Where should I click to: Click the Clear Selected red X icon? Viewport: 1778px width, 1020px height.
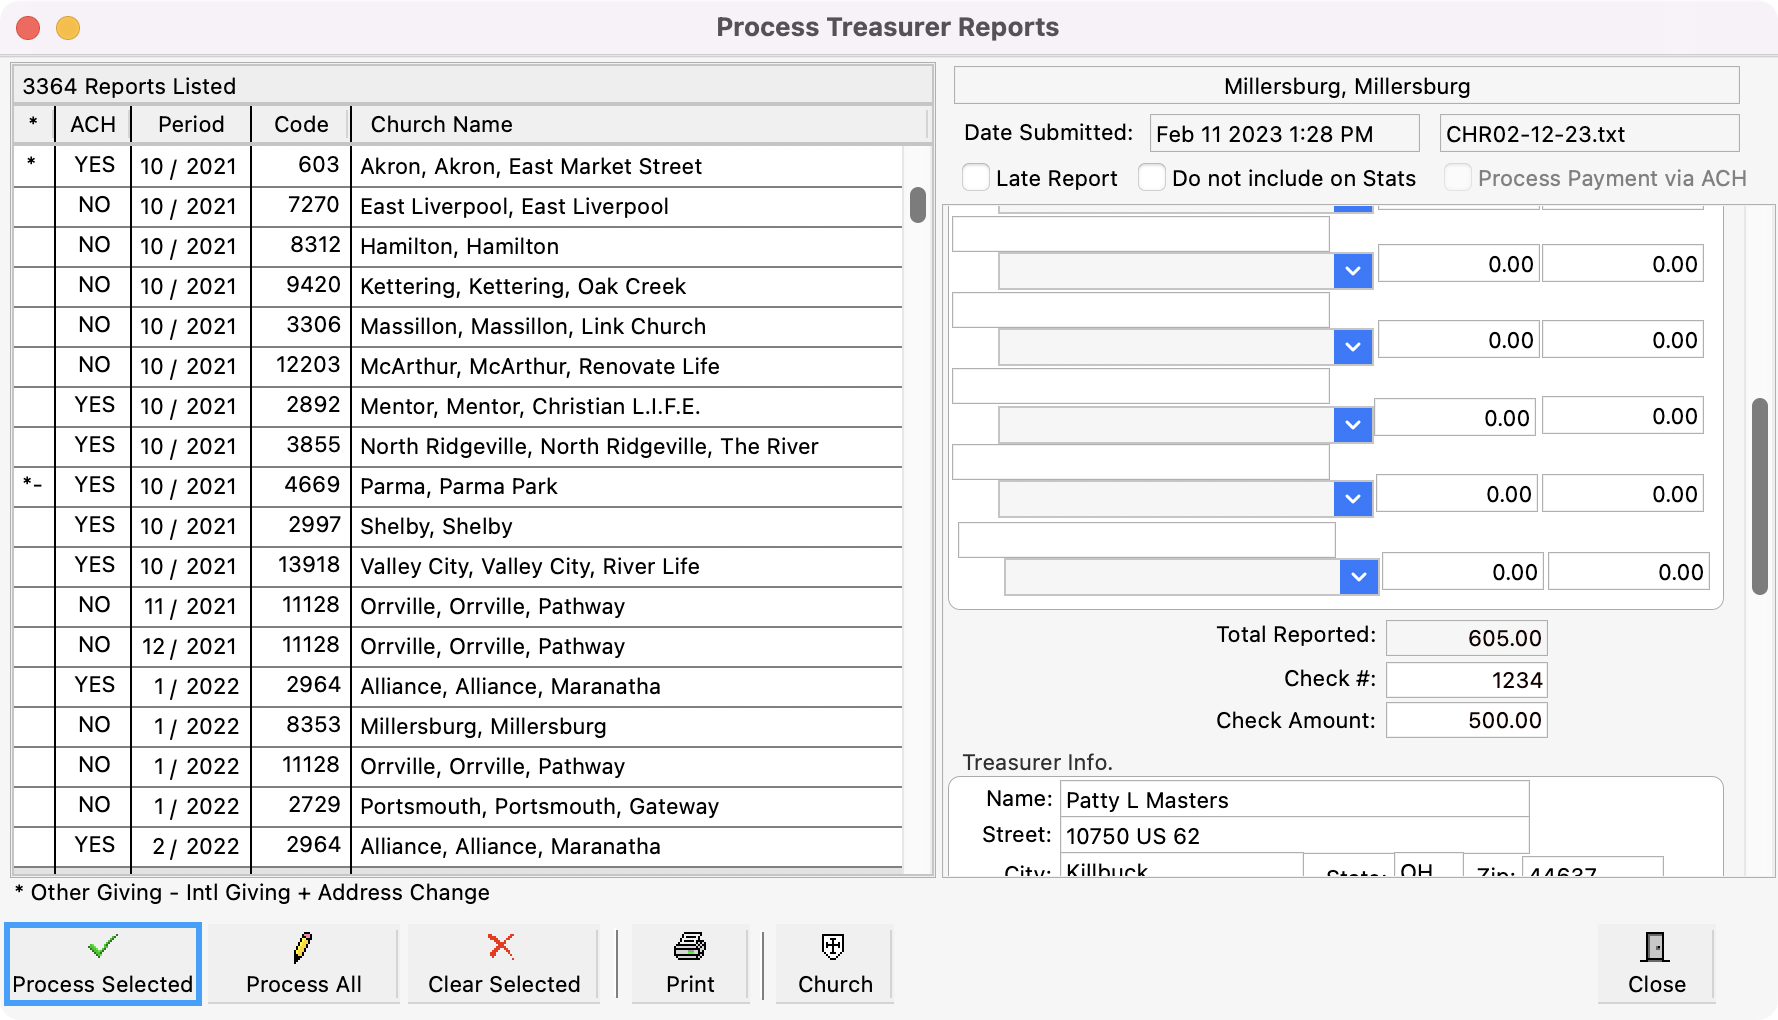click(x=502, y=947)
